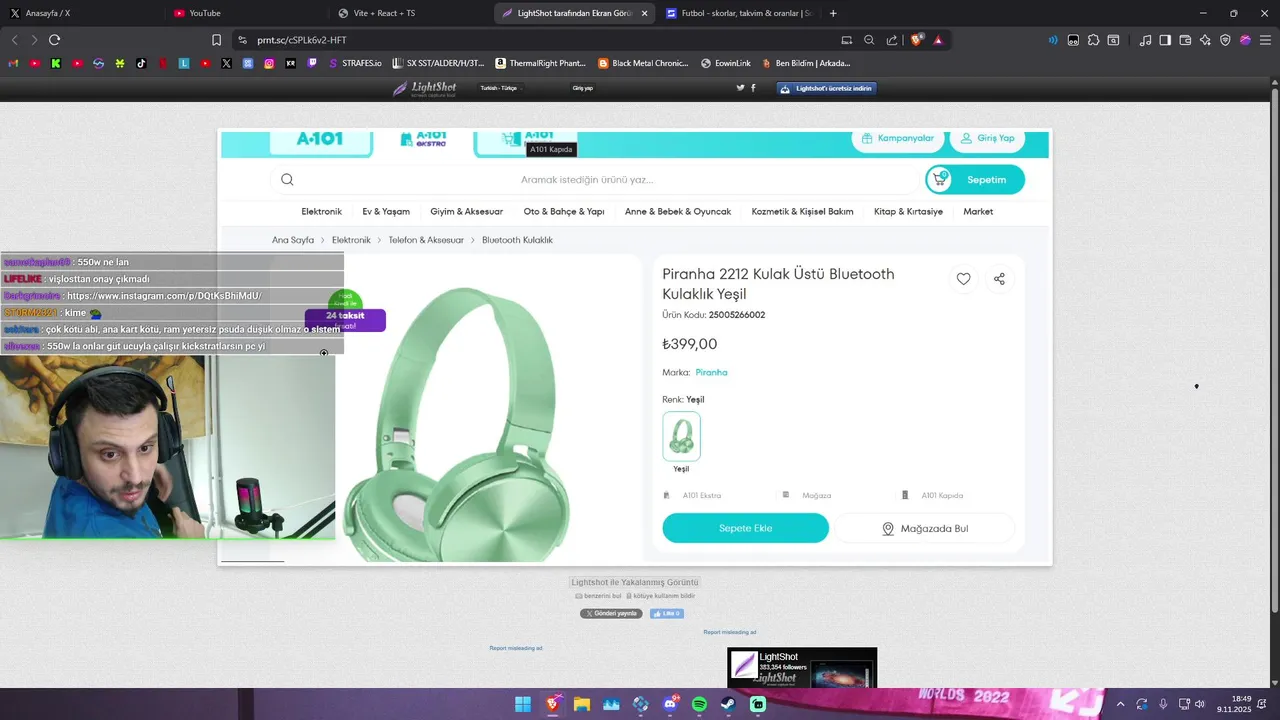Open the Brave Wallet icon

coord(1185,40)
